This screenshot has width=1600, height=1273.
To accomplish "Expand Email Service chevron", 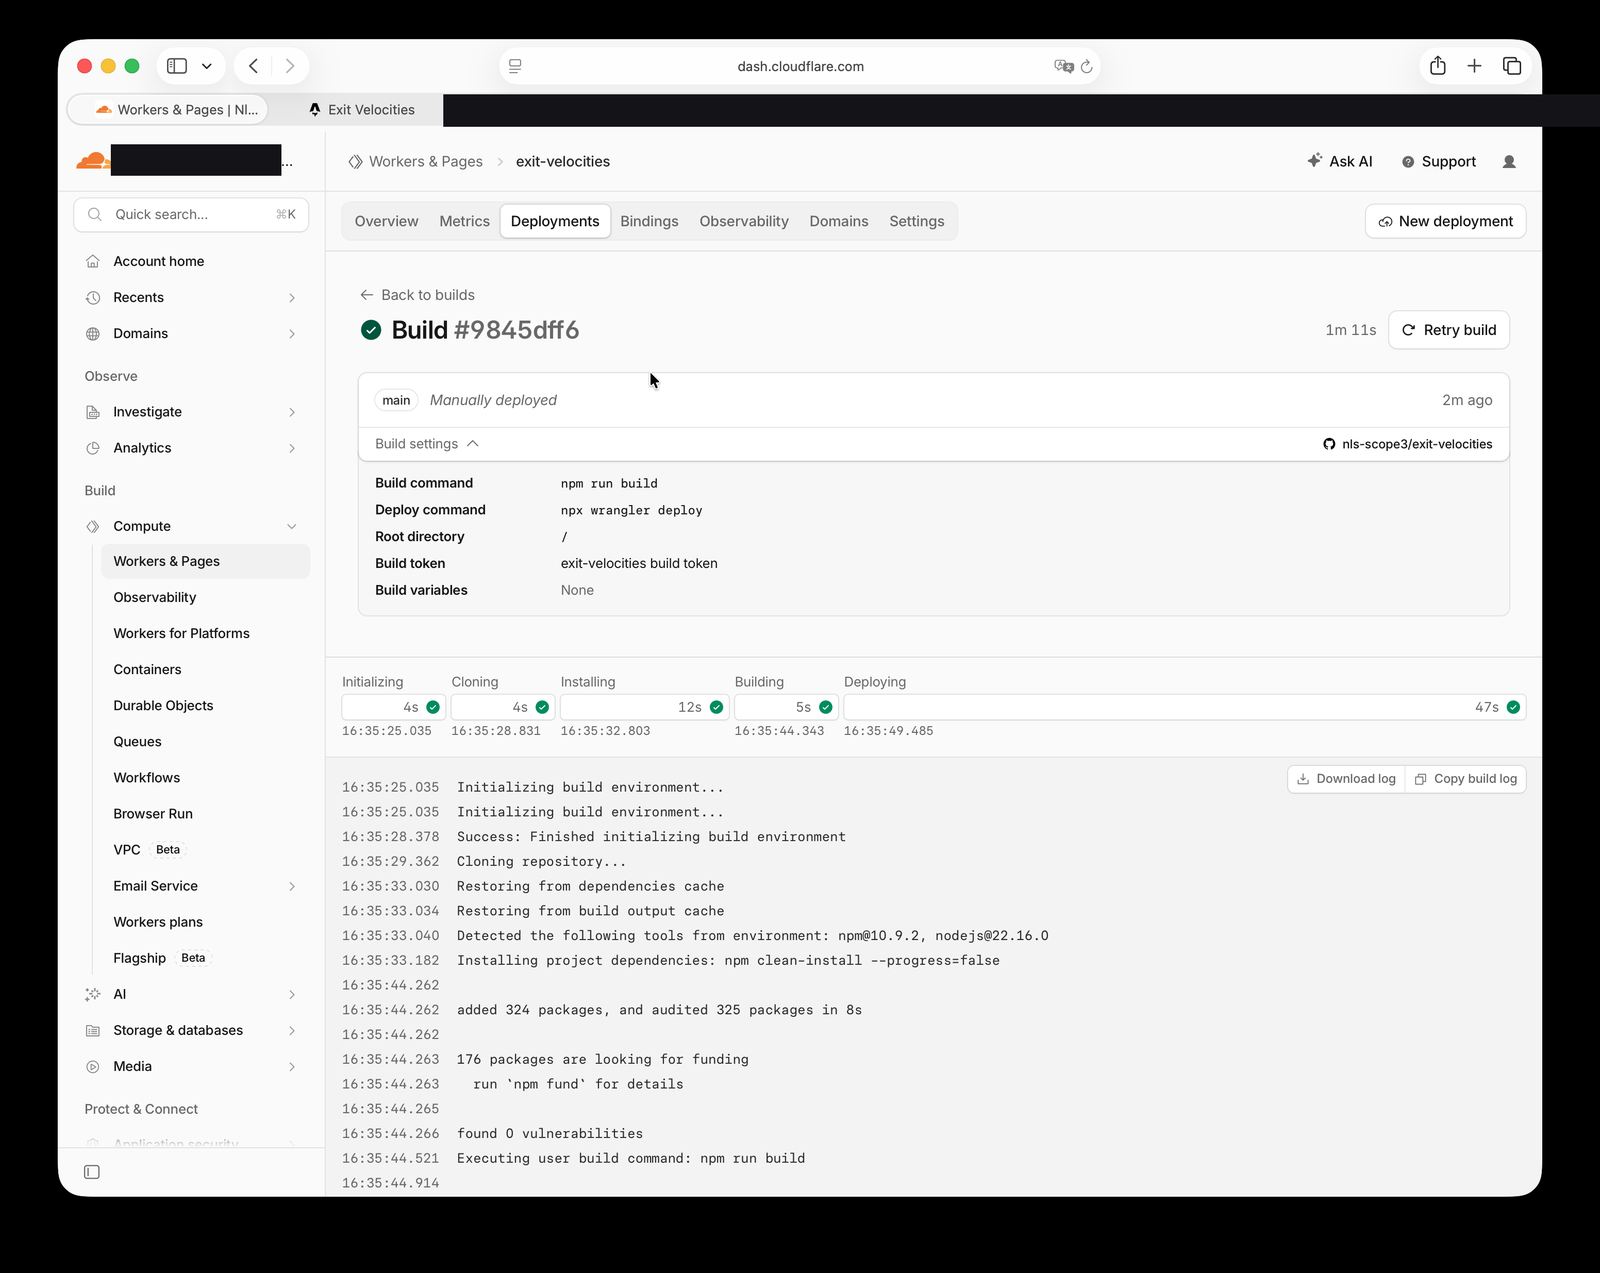I will click(x=292, y=886).
